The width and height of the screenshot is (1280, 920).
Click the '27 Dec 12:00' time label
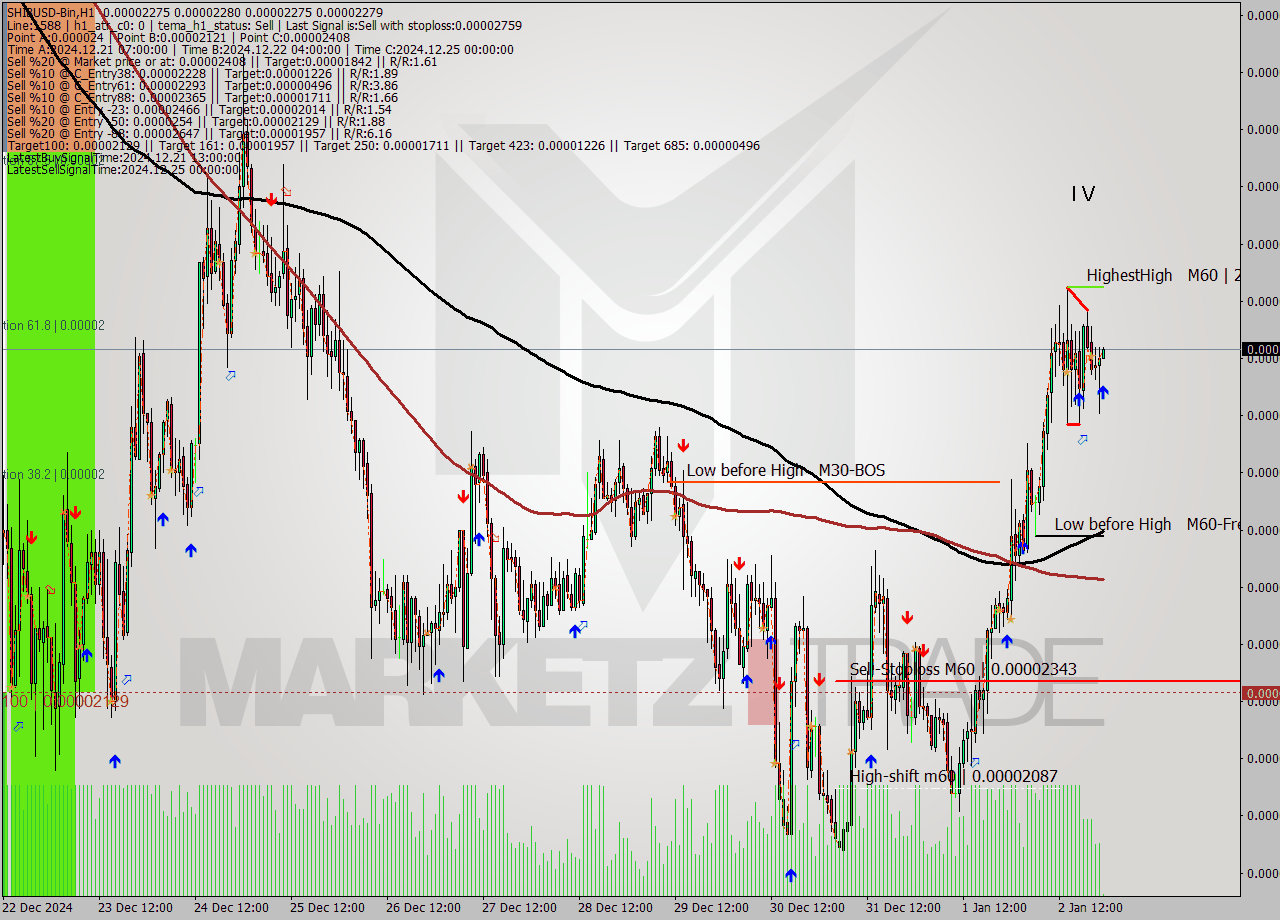(519, 908)
